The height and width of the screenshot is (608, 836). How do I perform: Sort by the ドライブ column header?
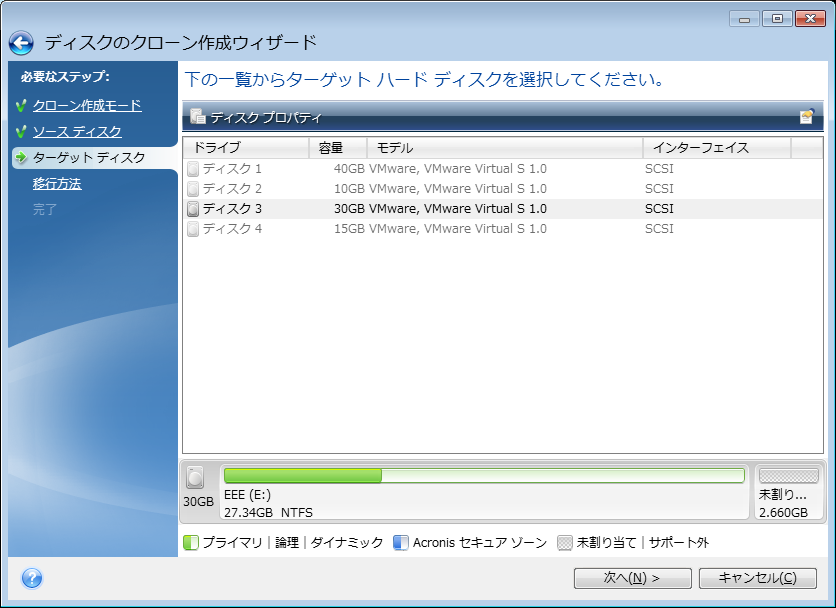(245, 148)
